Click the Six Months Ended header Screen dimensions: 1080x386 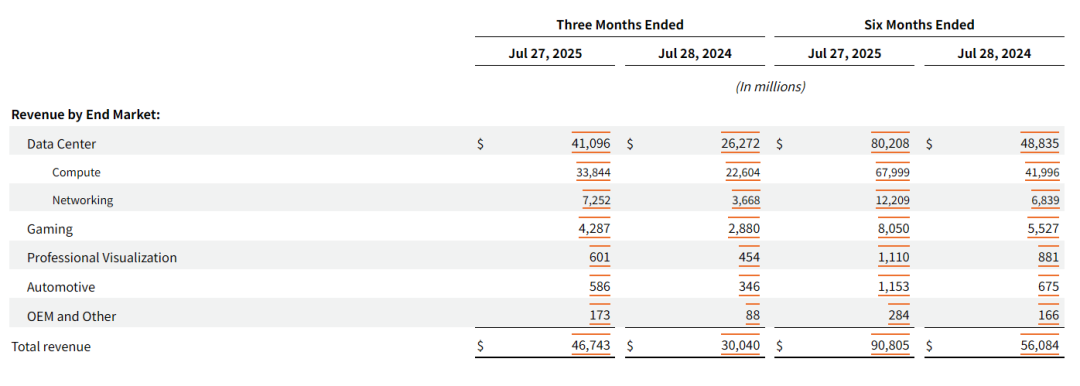[920, 25]
